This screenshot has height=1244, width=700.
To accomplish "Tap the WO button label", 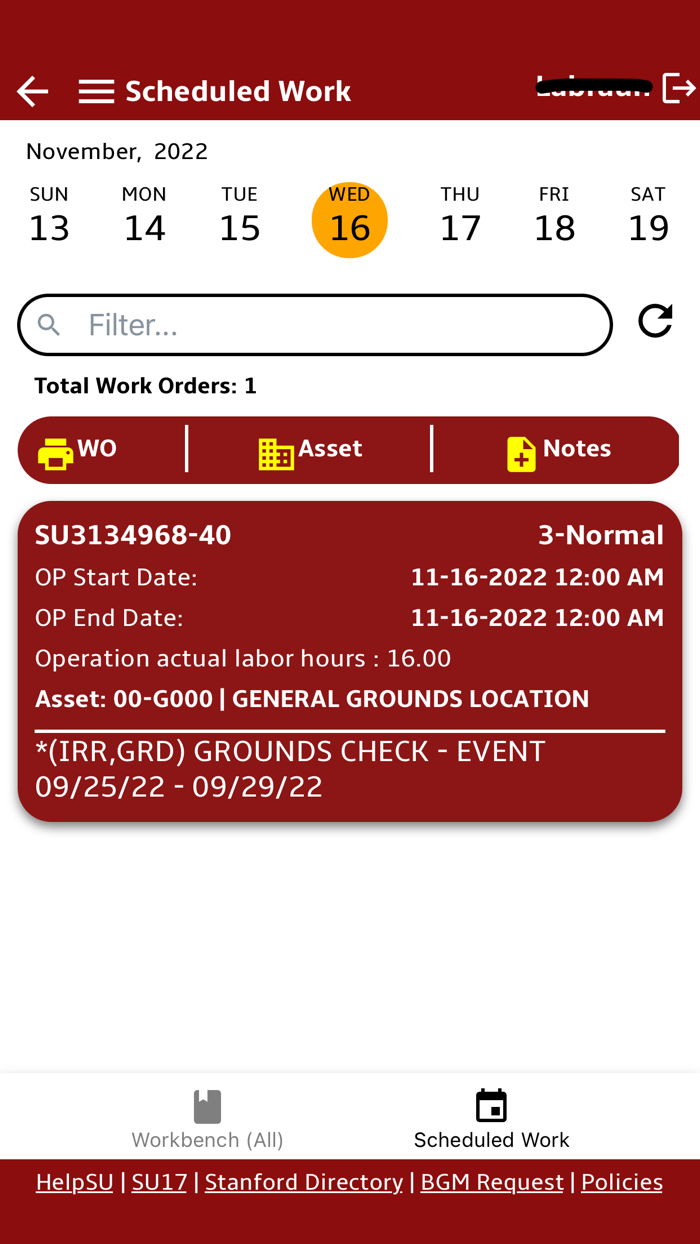I will coord(97,448).
